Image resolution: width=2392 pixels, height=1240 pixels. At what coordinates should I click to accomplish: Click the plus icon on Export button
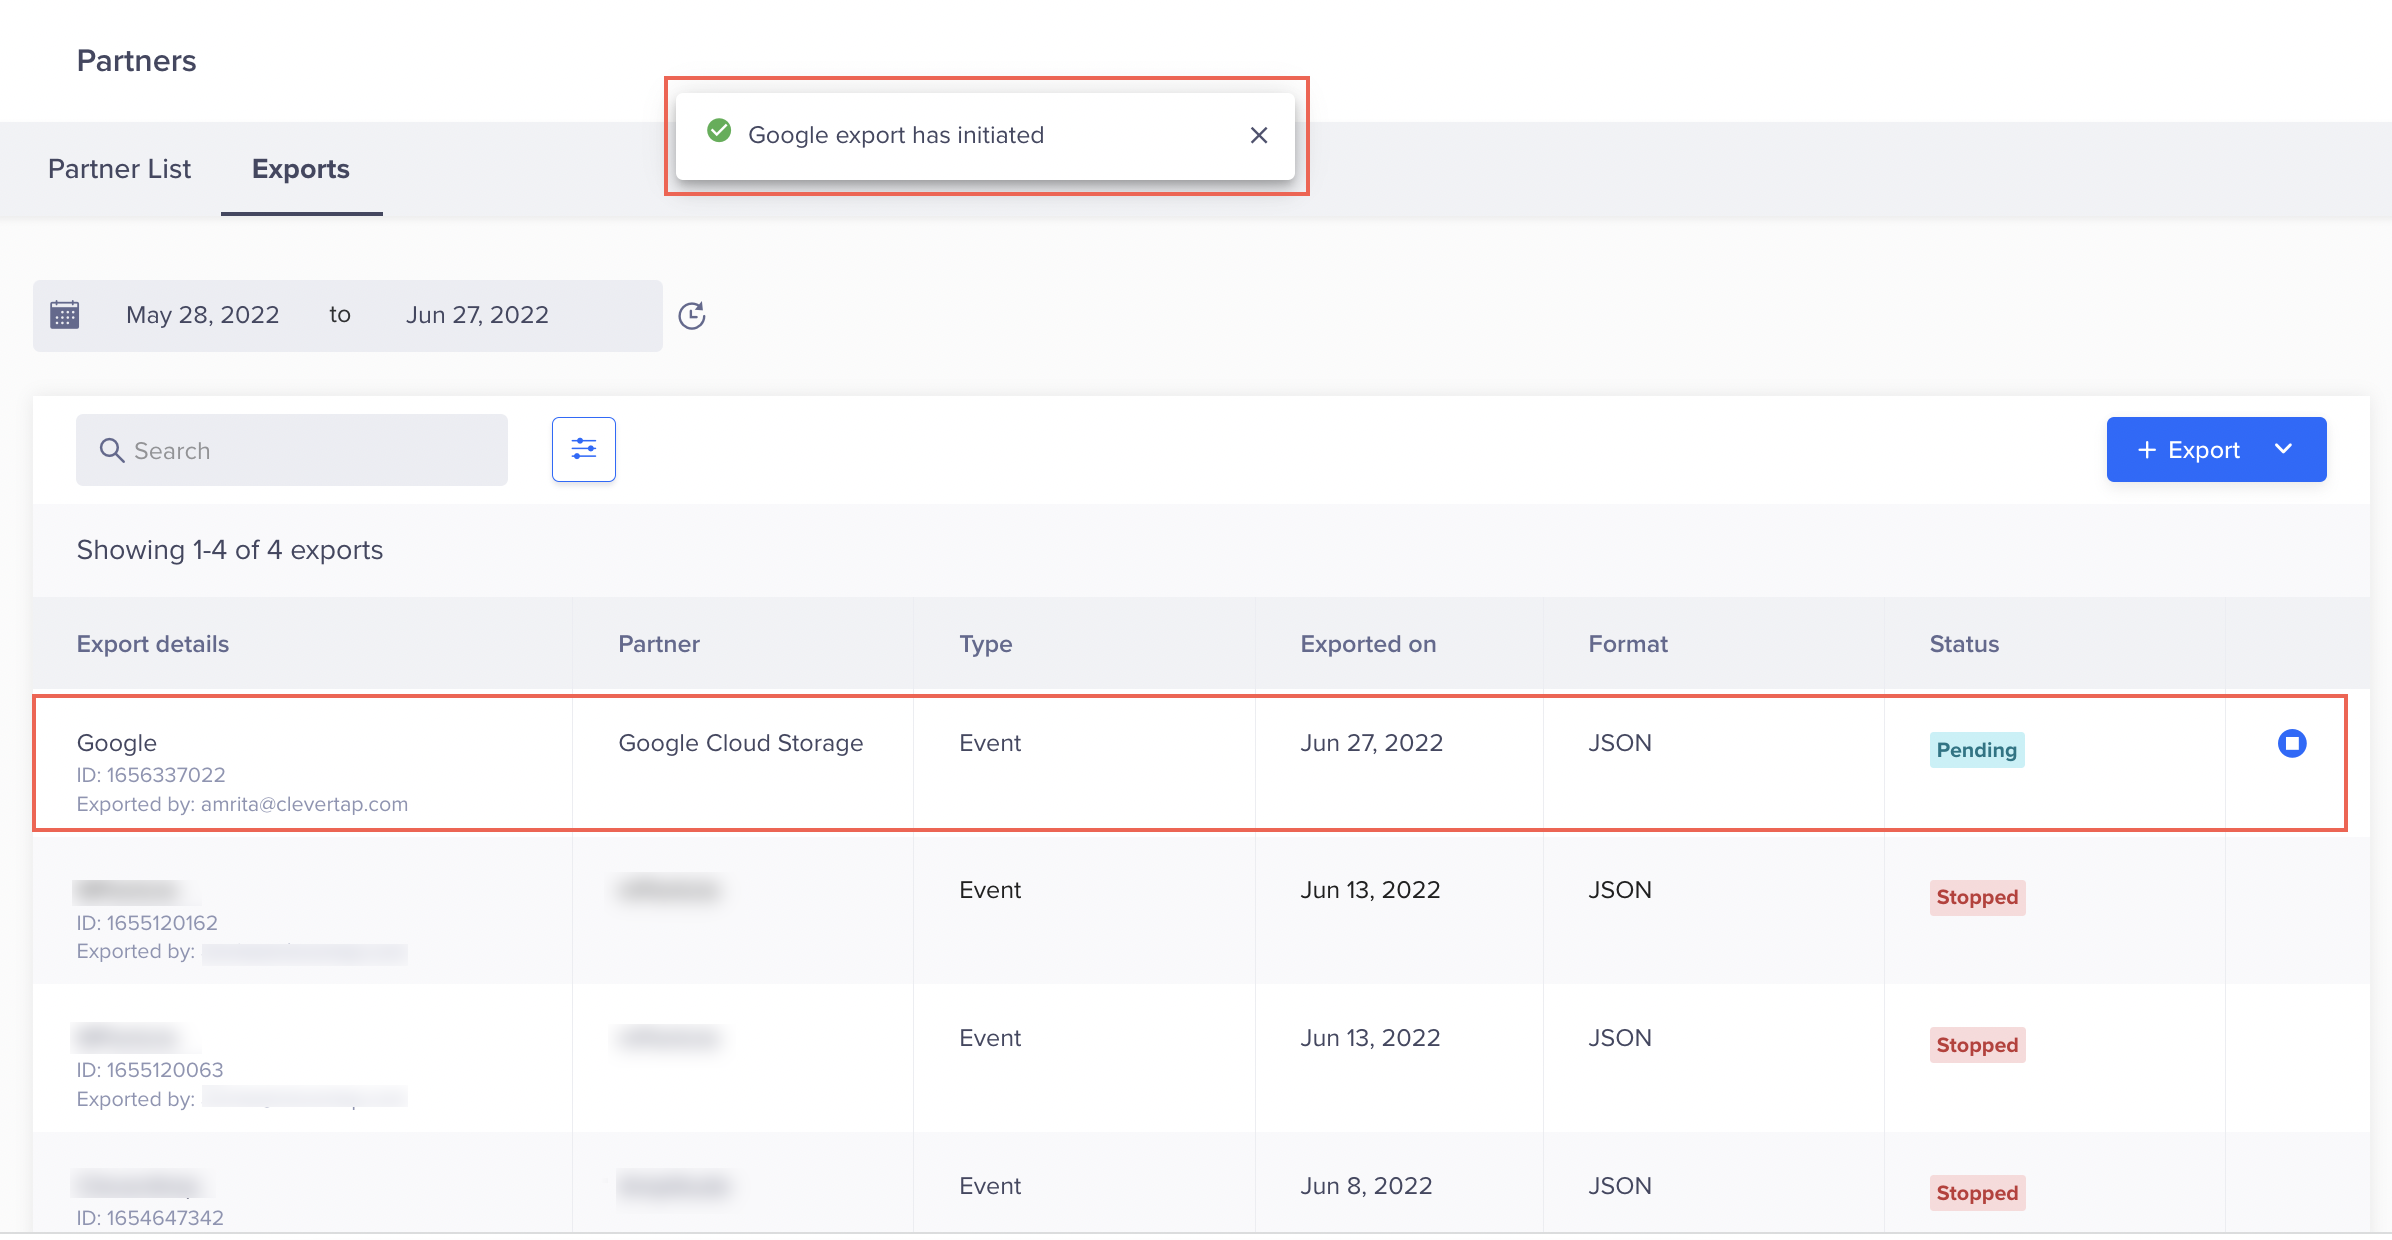tap(2146, 450)
